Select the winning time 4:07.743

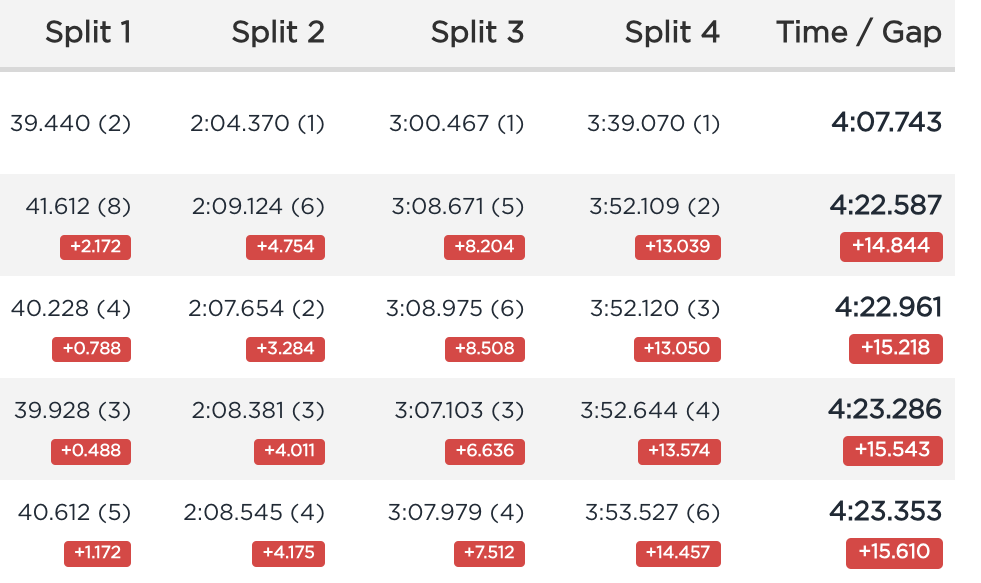click(x=887, y=122)
